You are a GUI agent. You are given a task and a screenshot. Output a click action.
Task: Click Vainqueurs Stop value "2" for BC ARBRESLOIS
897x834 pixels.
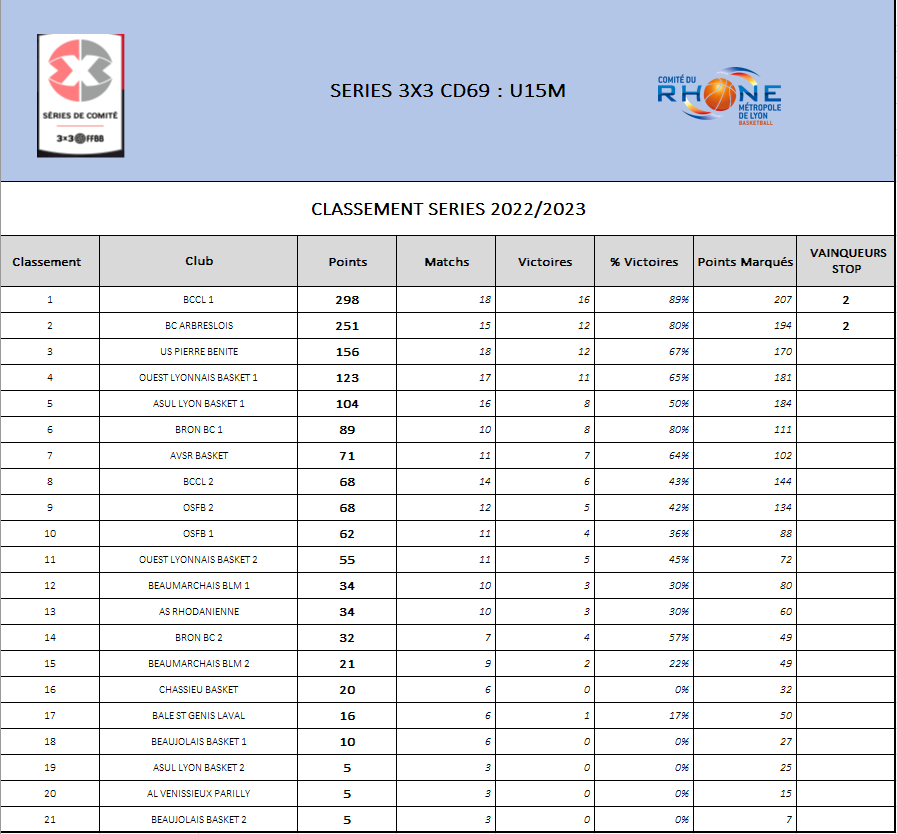point(846,326)
